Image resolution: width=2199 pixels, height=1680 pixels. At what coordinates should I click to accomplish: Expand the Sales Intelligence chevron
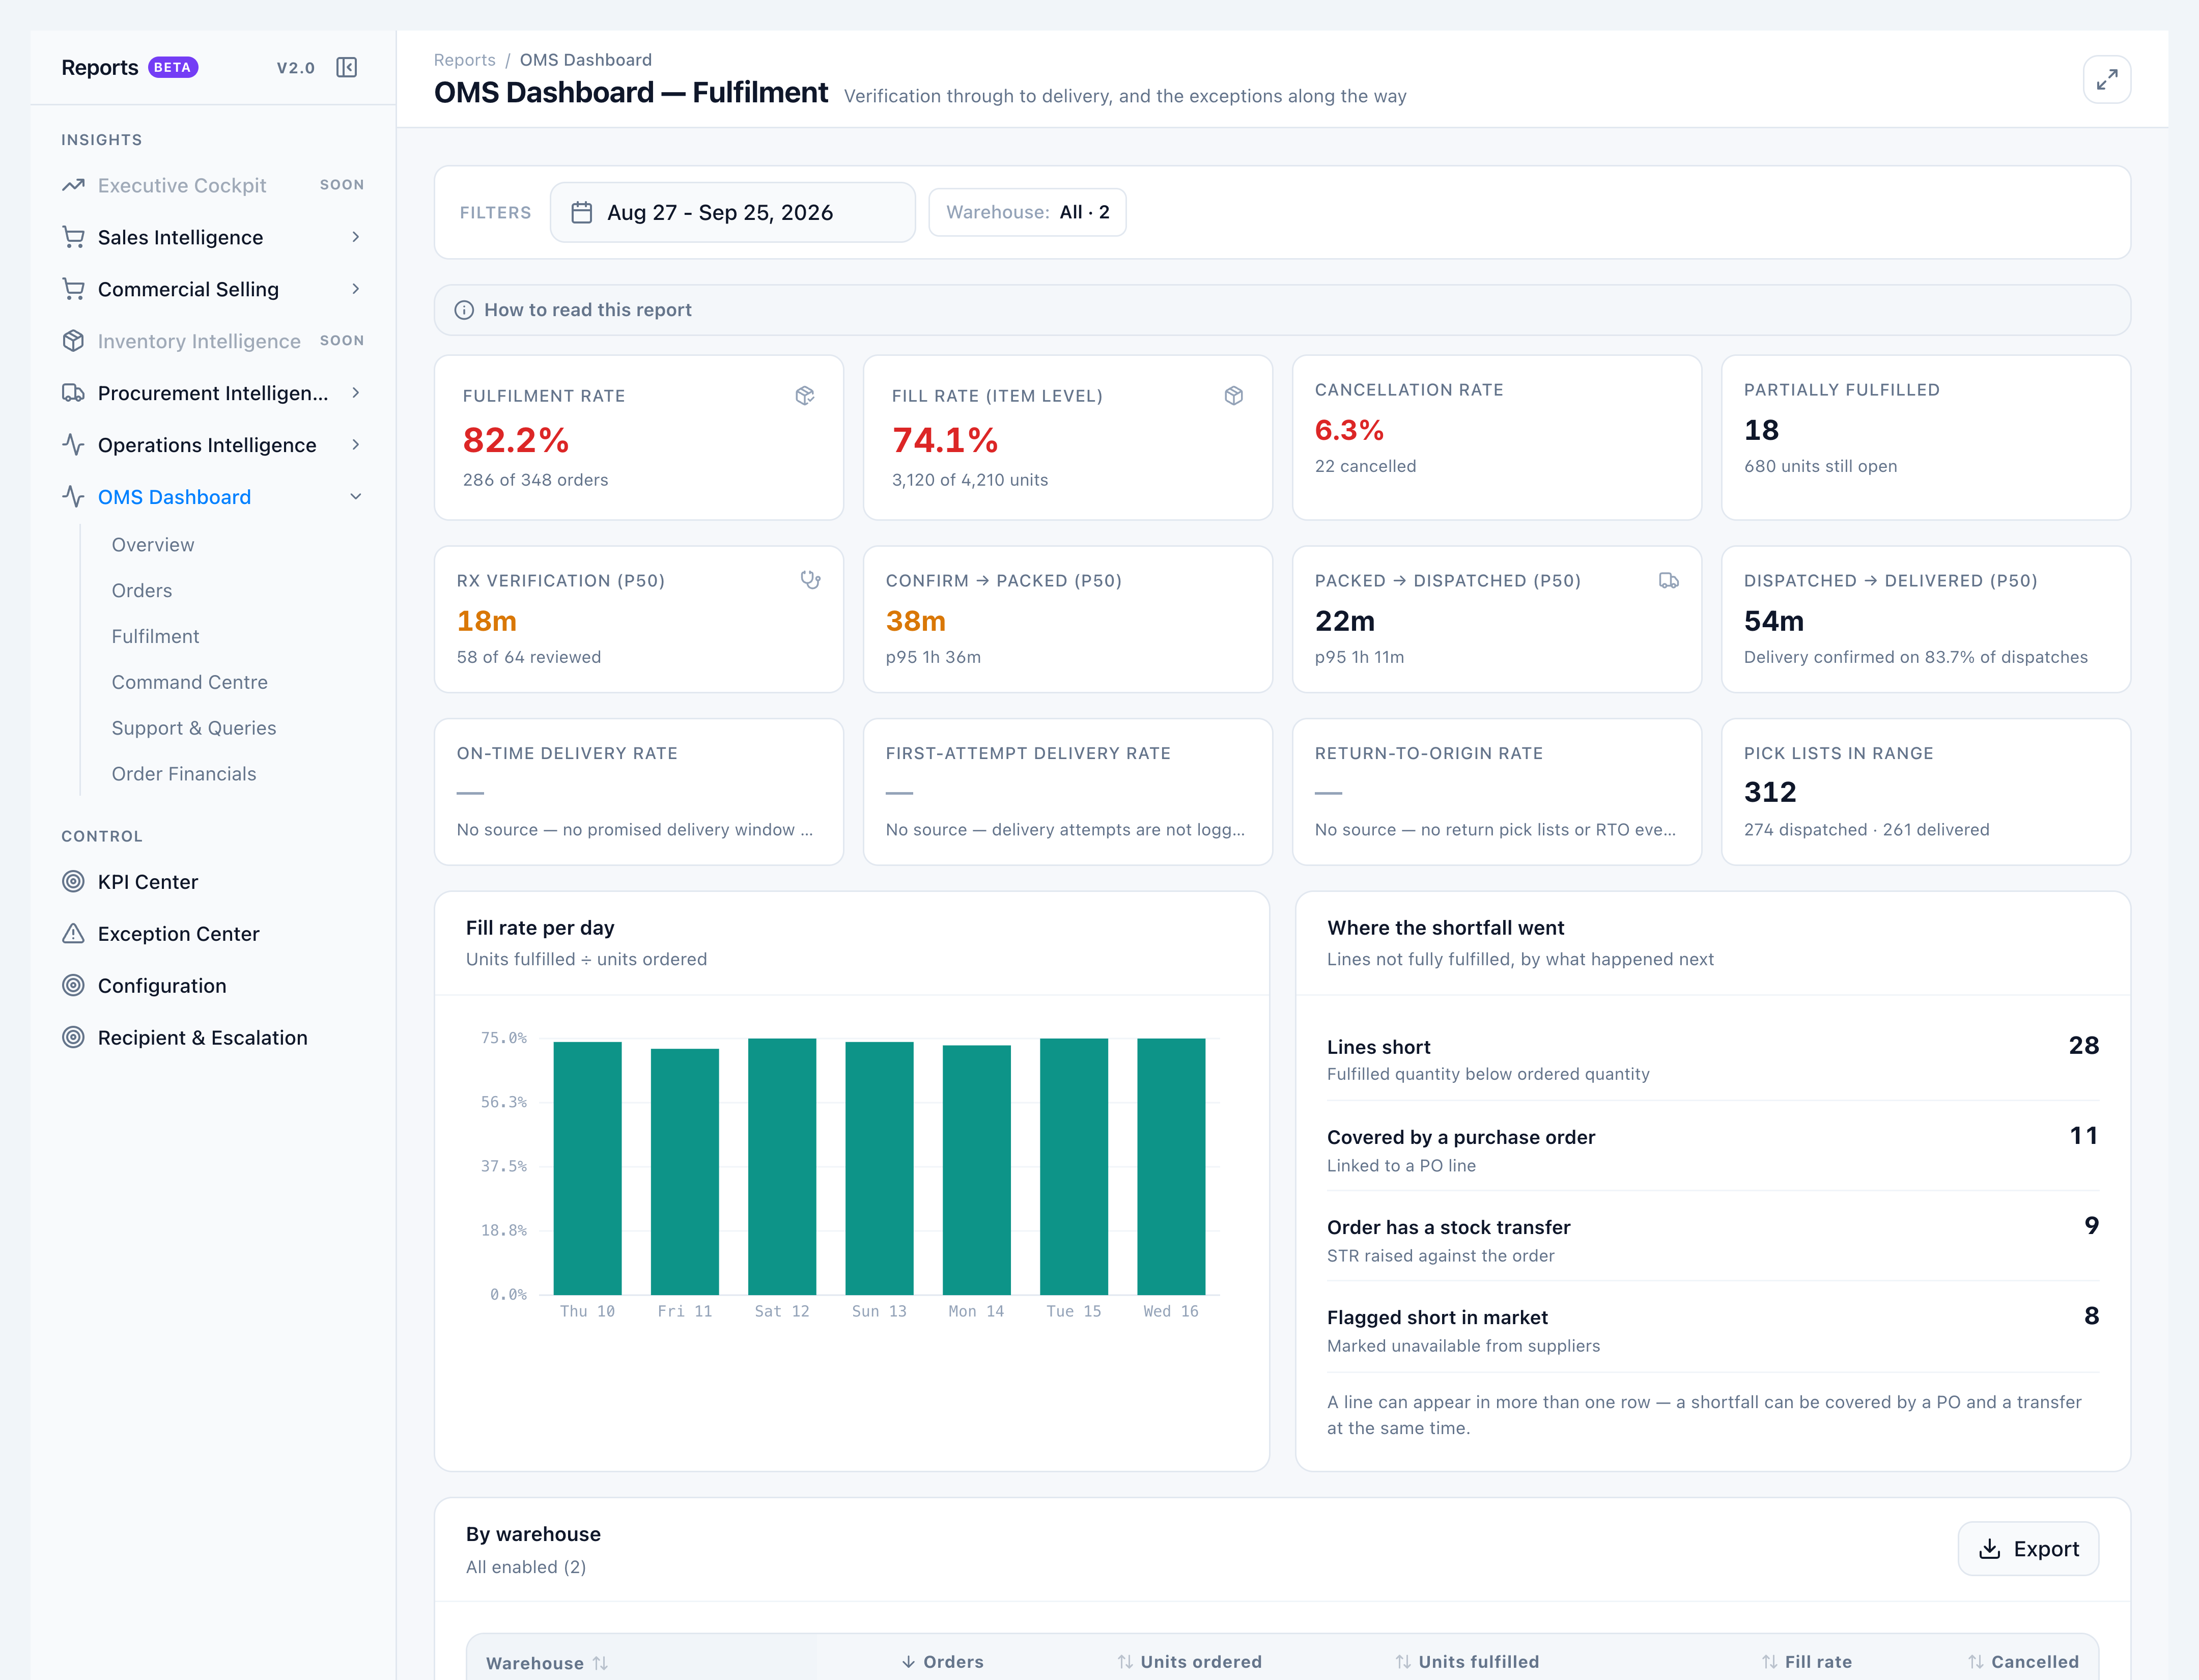(x=355, y=237)
